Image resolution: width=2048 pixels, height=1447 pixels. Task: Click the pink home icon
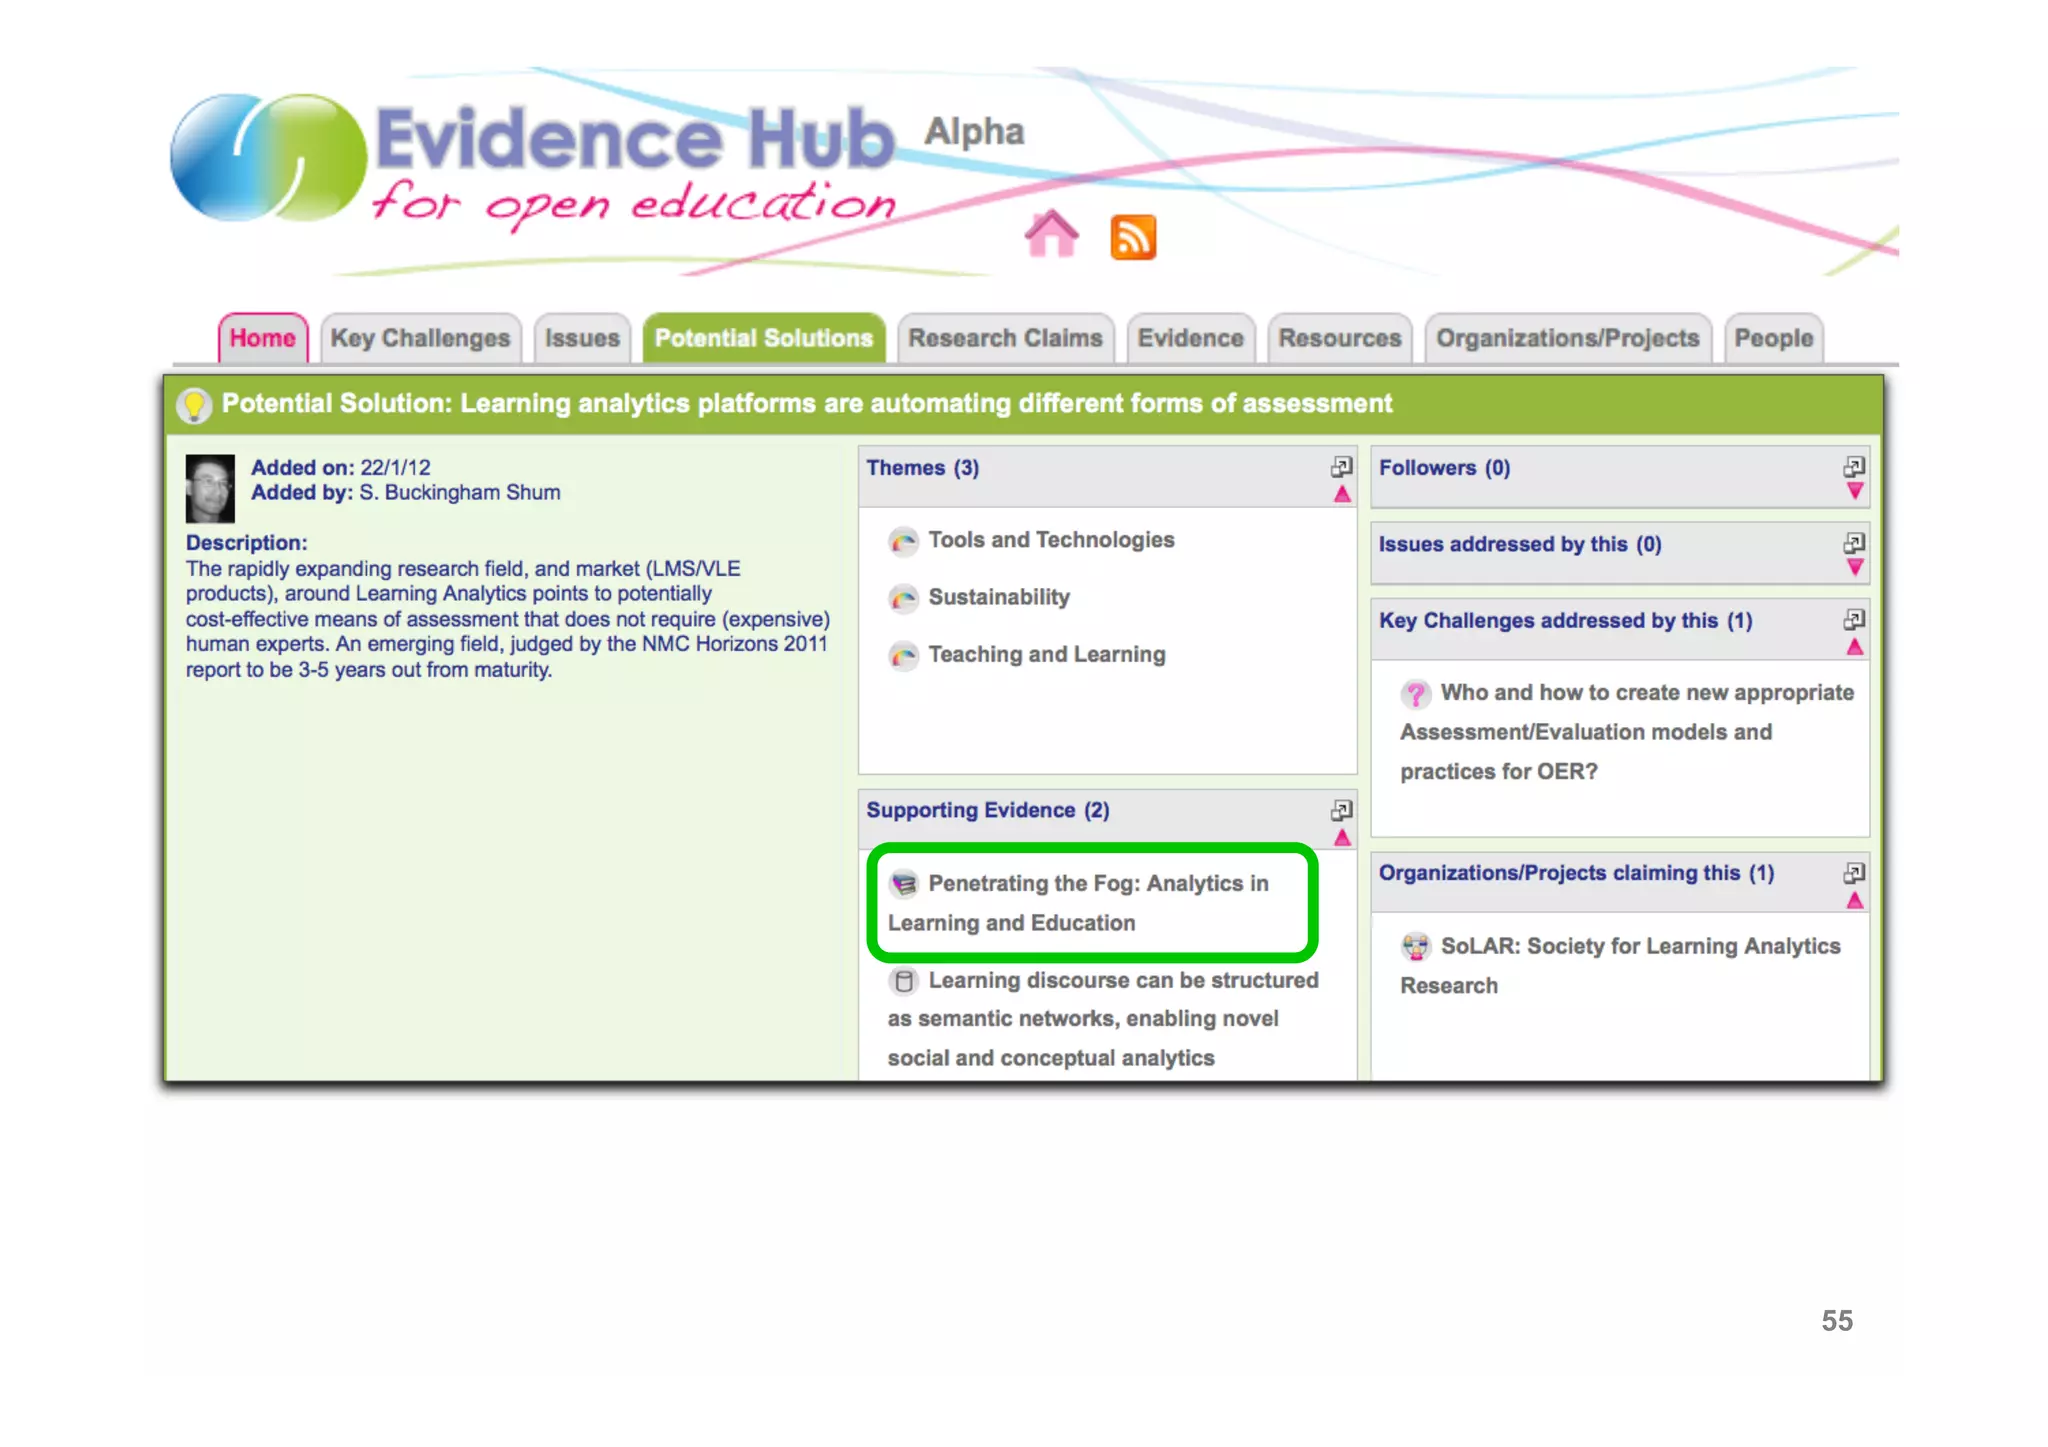(x=1051, y=235)
